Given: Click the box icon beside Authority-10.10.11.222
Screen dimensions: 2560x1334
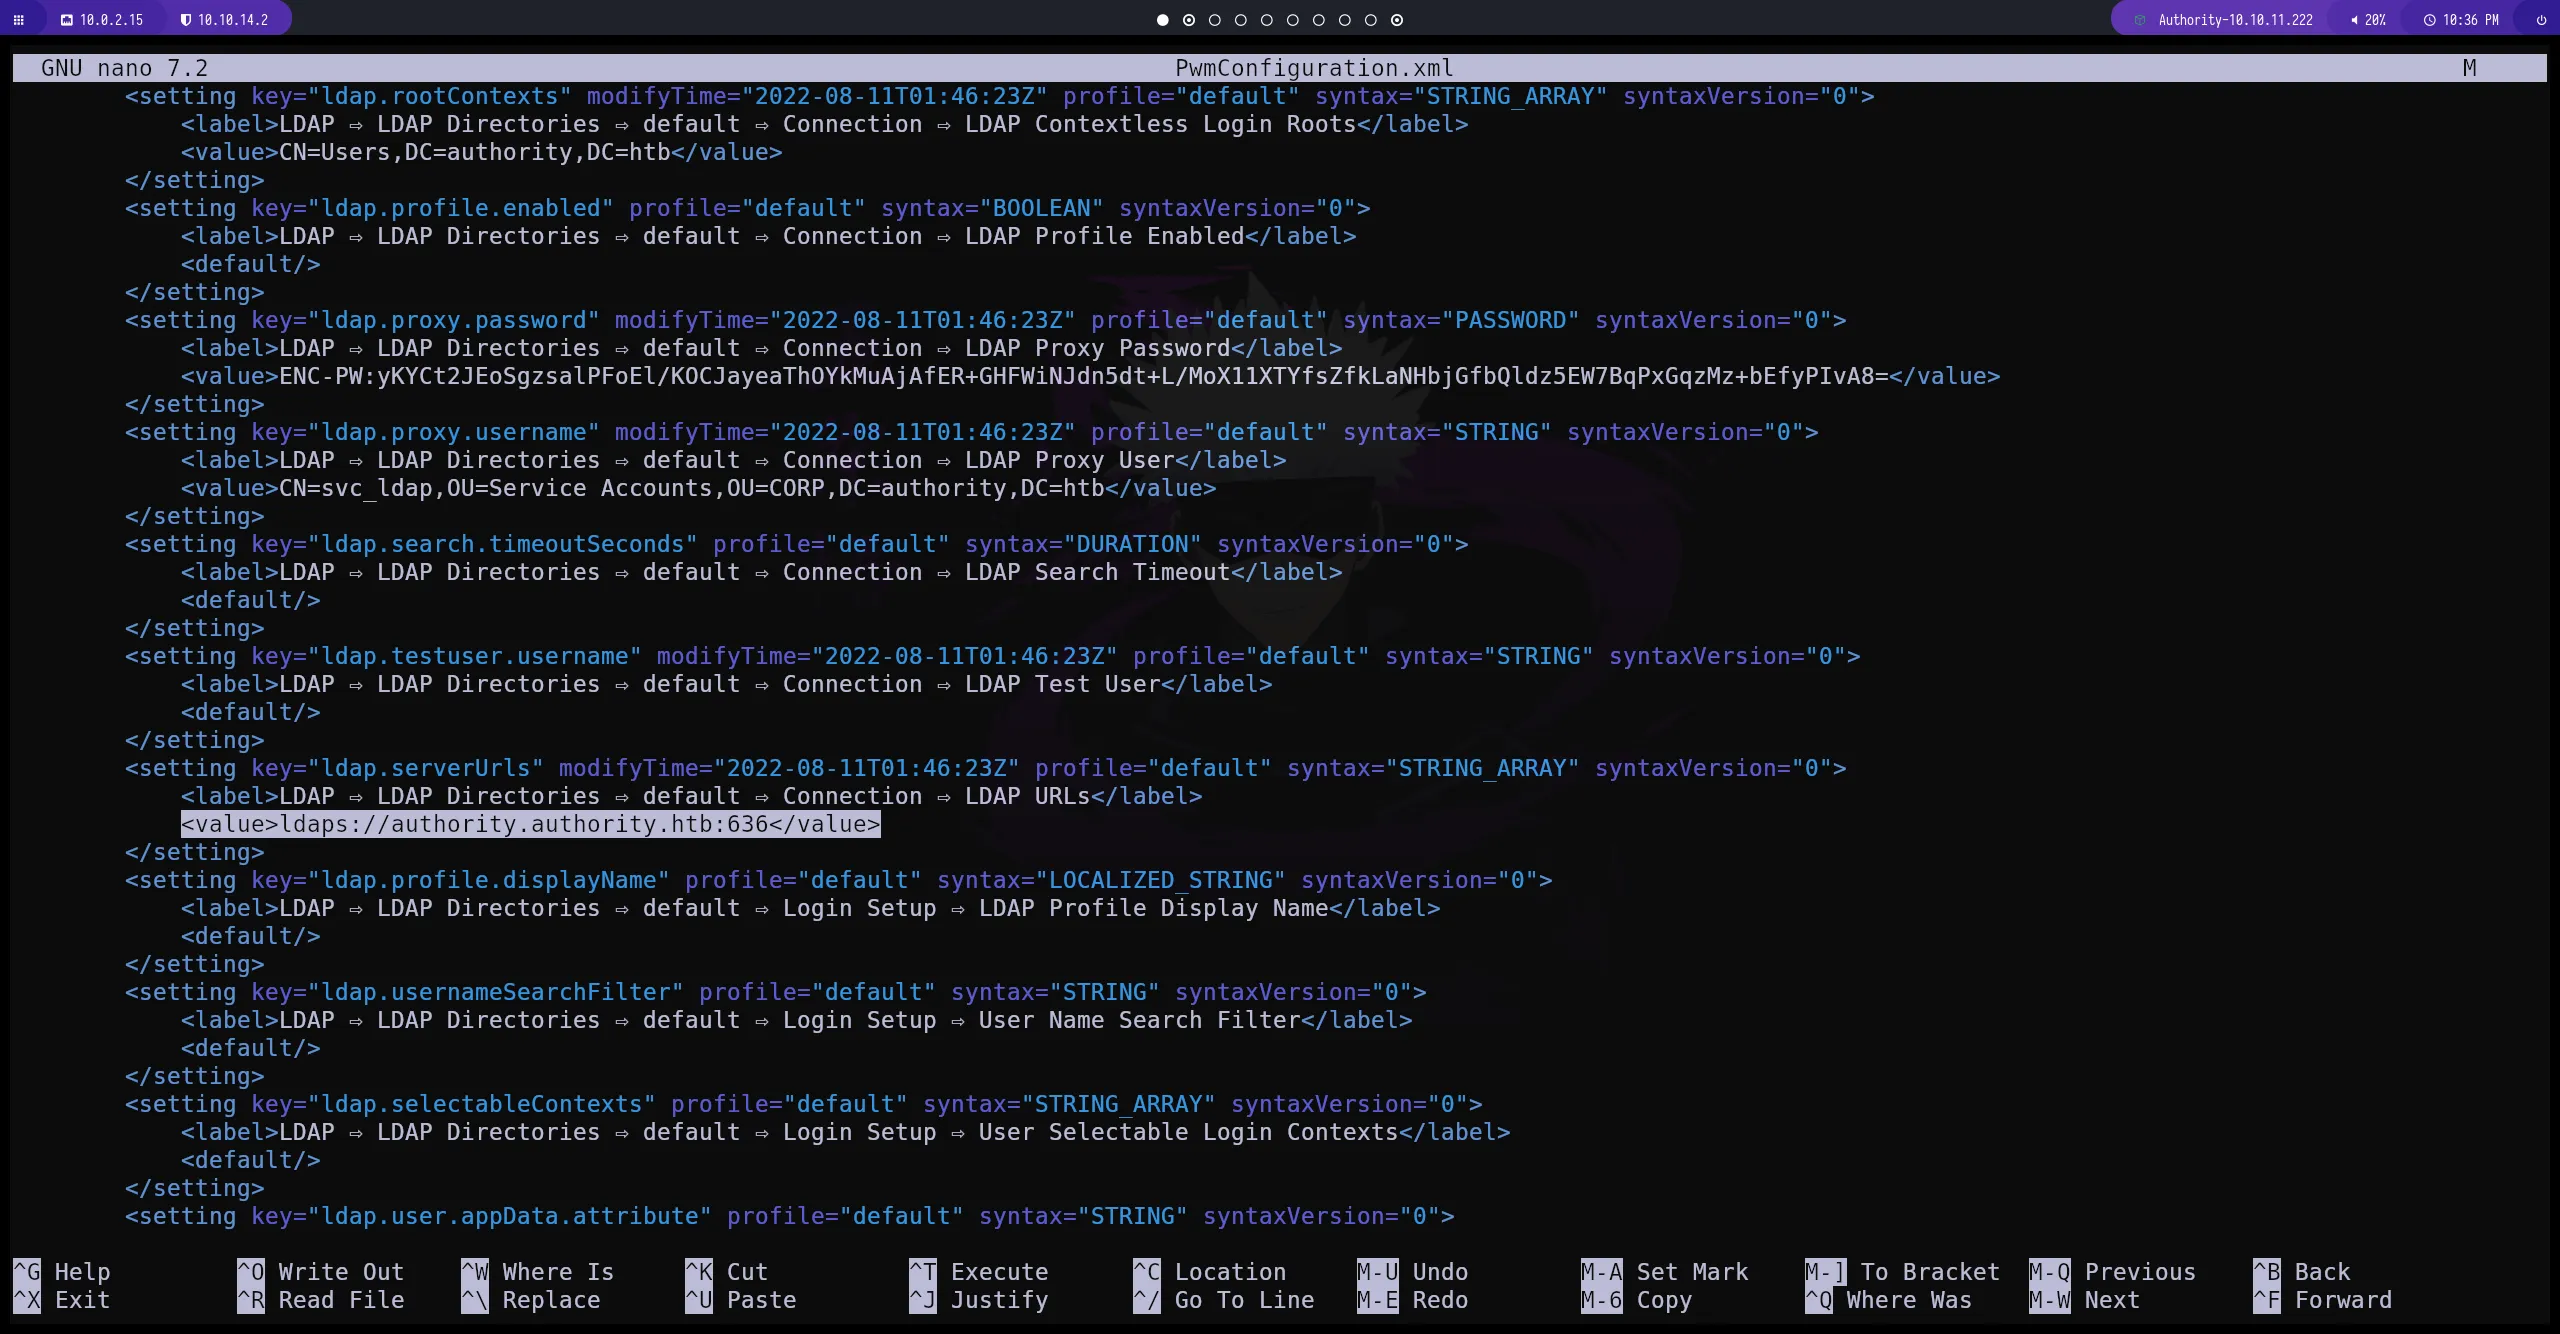Looking at the screenshot, I should (x=2141, y=19).
